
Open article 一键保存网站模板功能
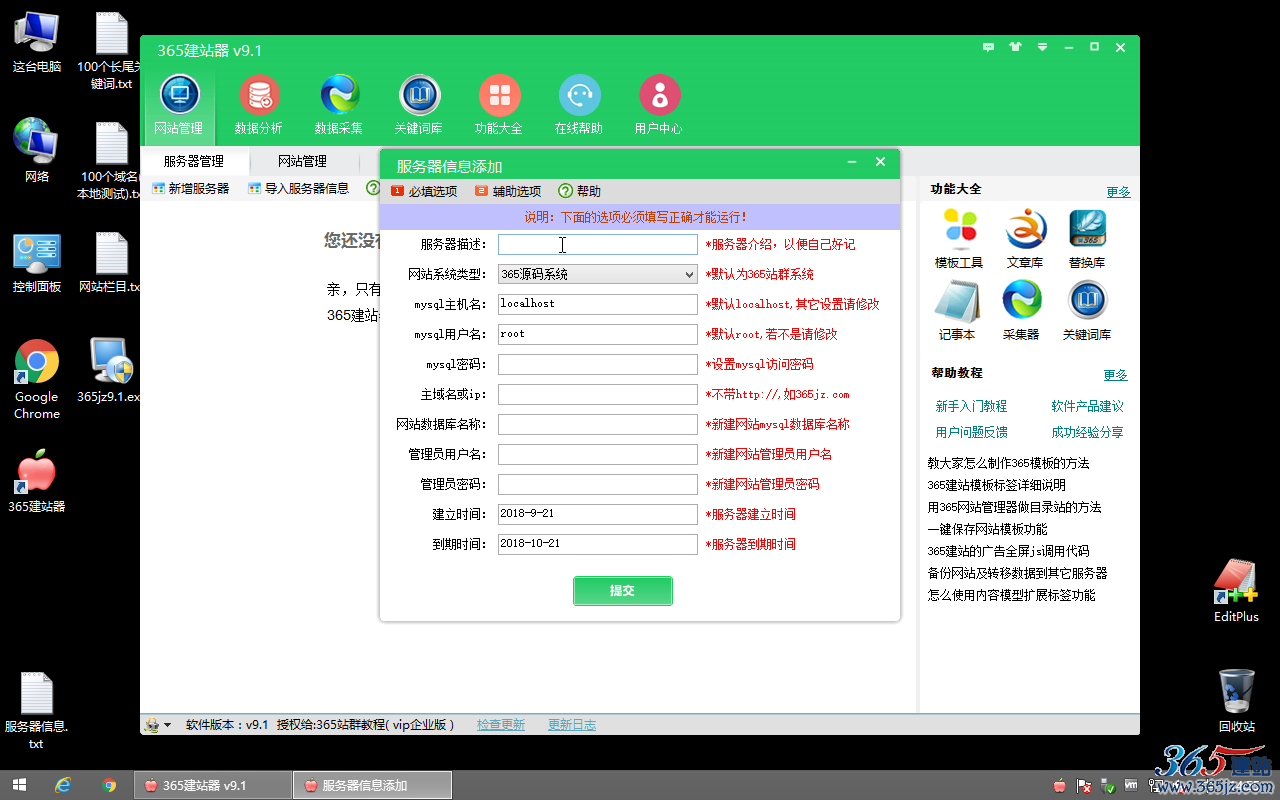[x=987, y=529]
